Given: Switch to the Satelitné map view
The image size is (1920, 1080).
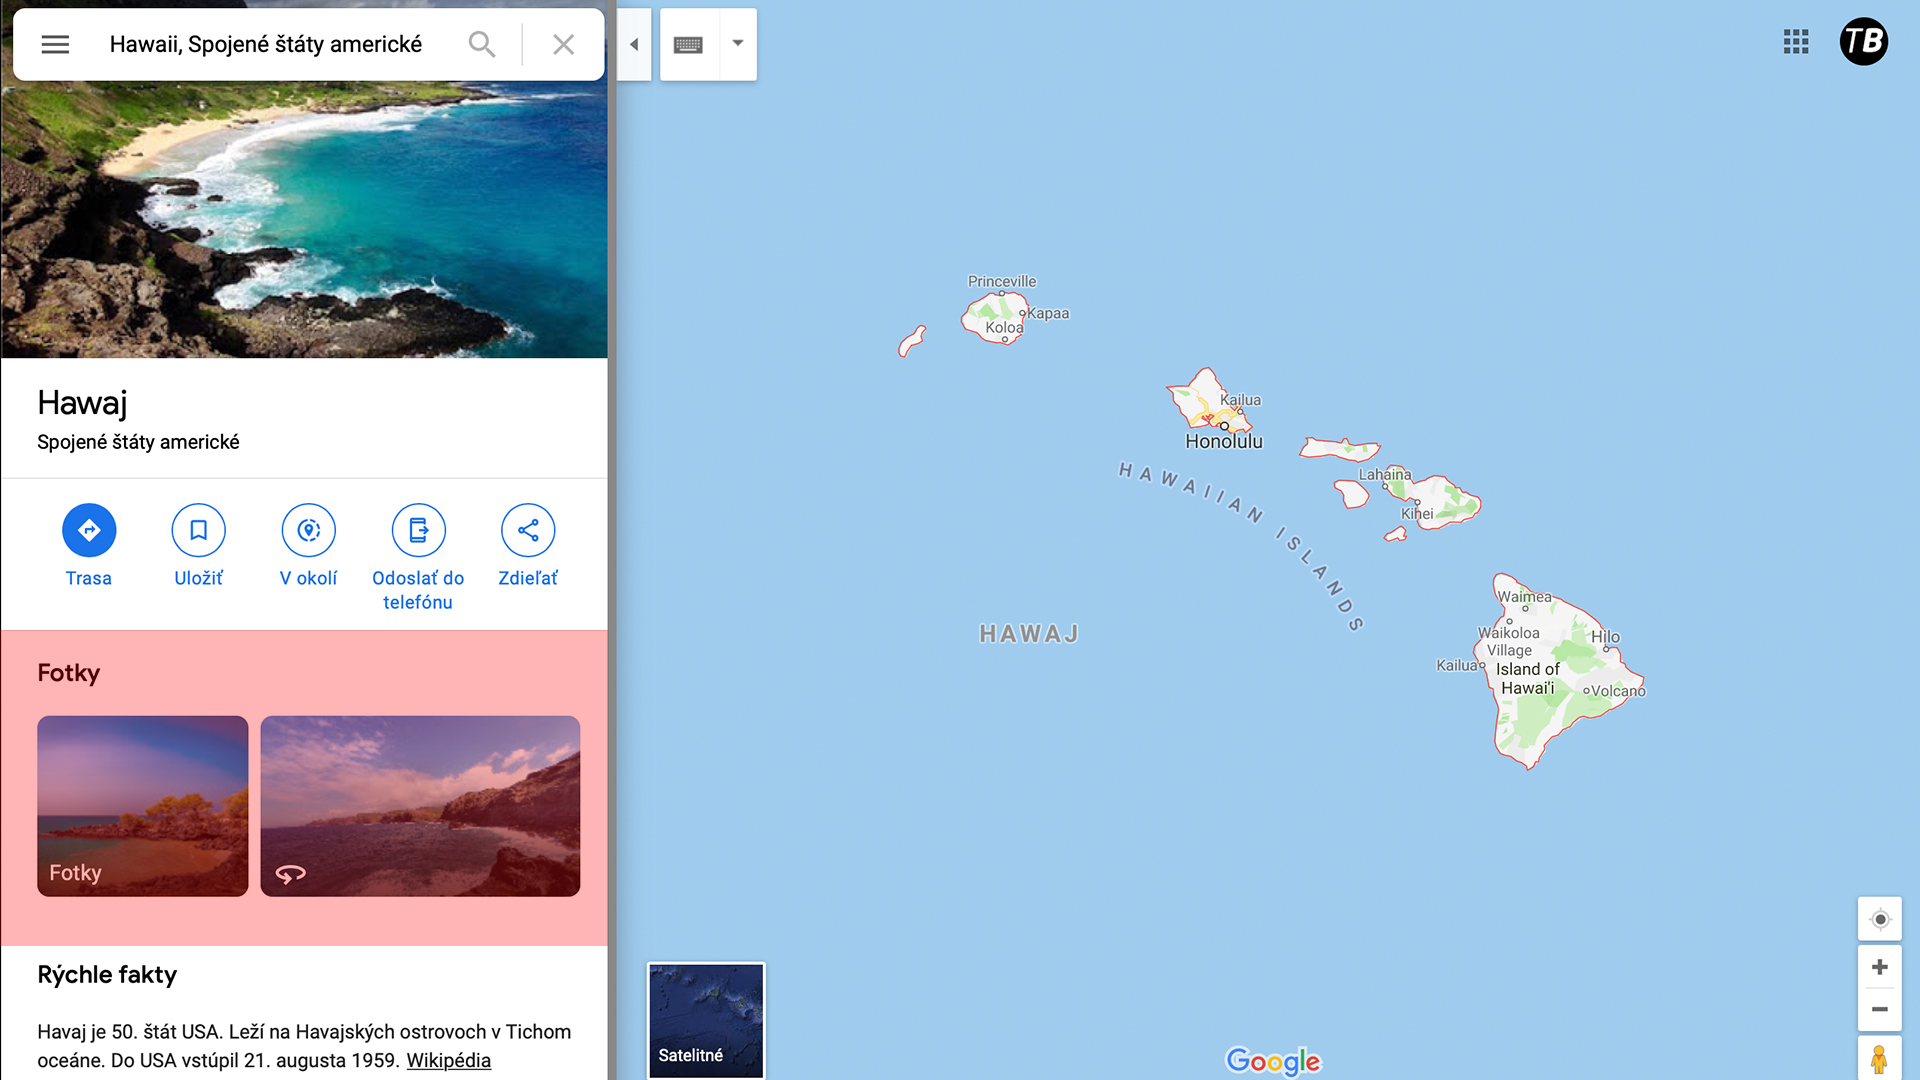Looking at the screenshot, I should click(x=706, y=1021).
